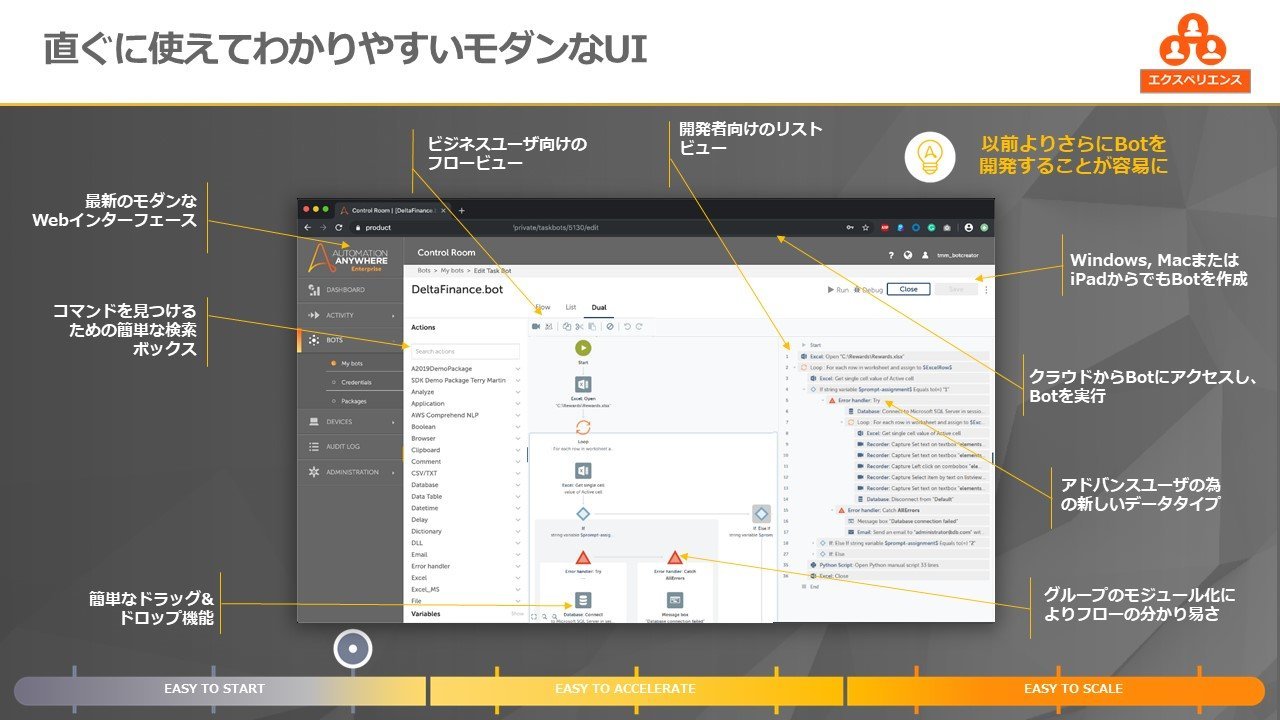Image resolution: width=1280 pixels, height=720 pixels.
Task: Disable the selected action with the circle-slash icon
Action: click(609, 326)
